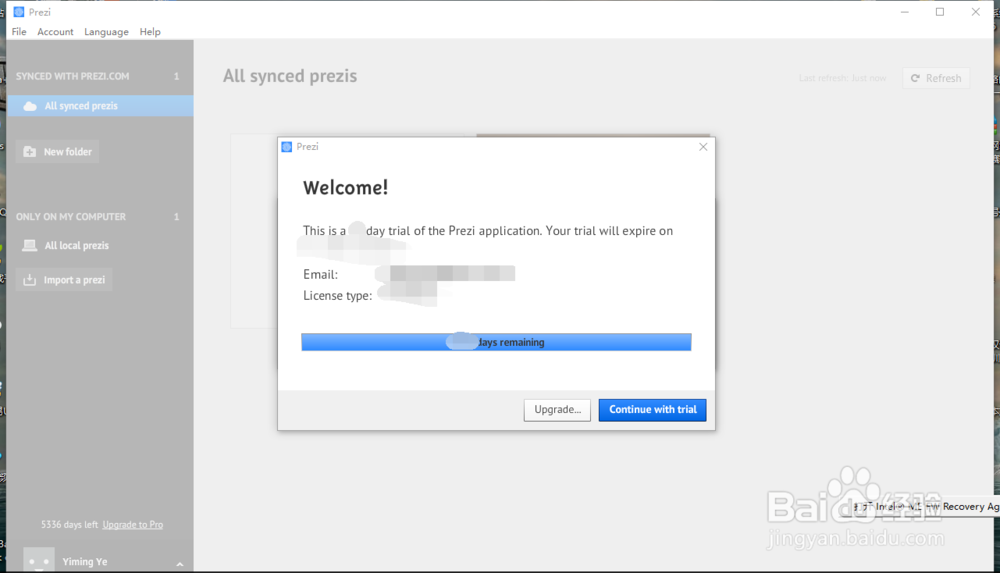Image resolution: width=1000 pixels, height=573 pixels.
Task: Click the SYNCED WITH PREZI.COM header
Action: click(x=72, y=76)
